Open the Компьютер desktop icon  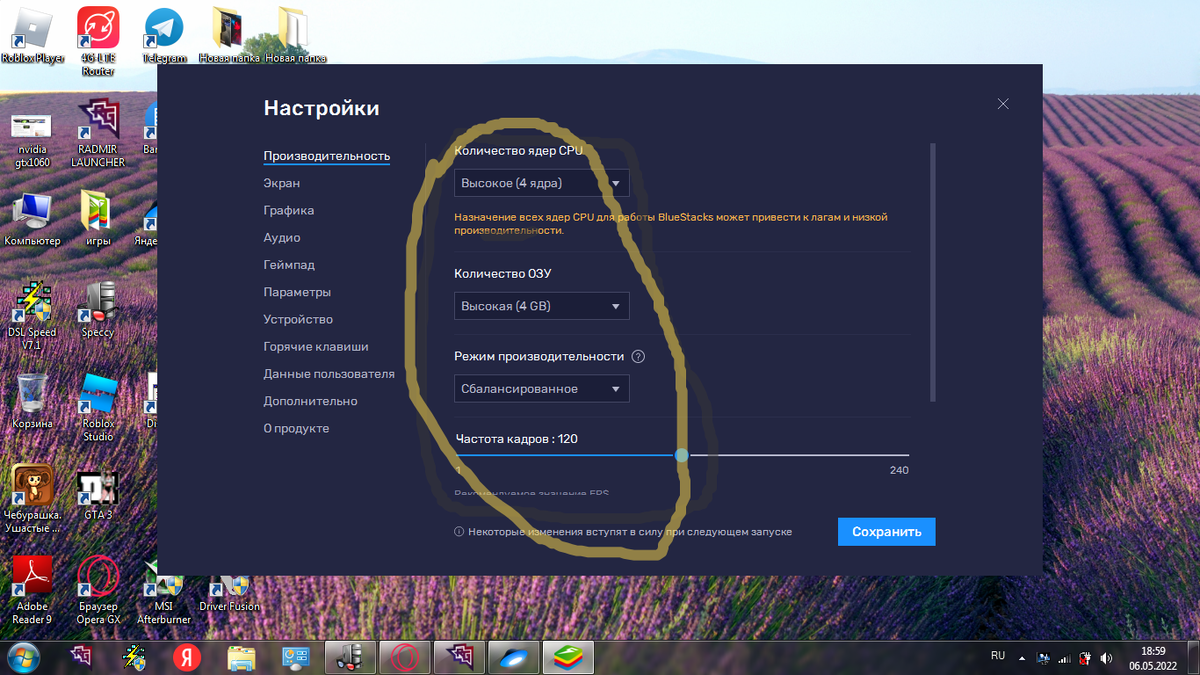[32, 218]
